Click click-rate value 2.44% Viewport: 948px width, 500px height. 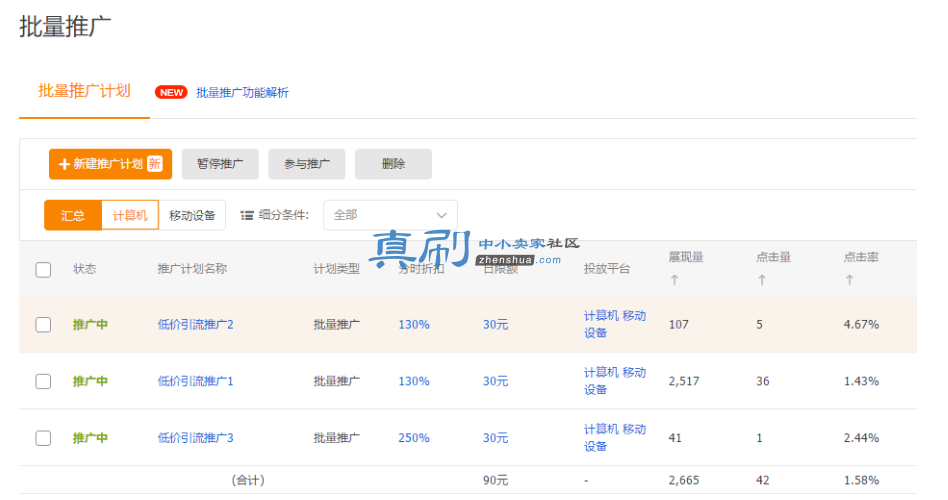[861, 438]
